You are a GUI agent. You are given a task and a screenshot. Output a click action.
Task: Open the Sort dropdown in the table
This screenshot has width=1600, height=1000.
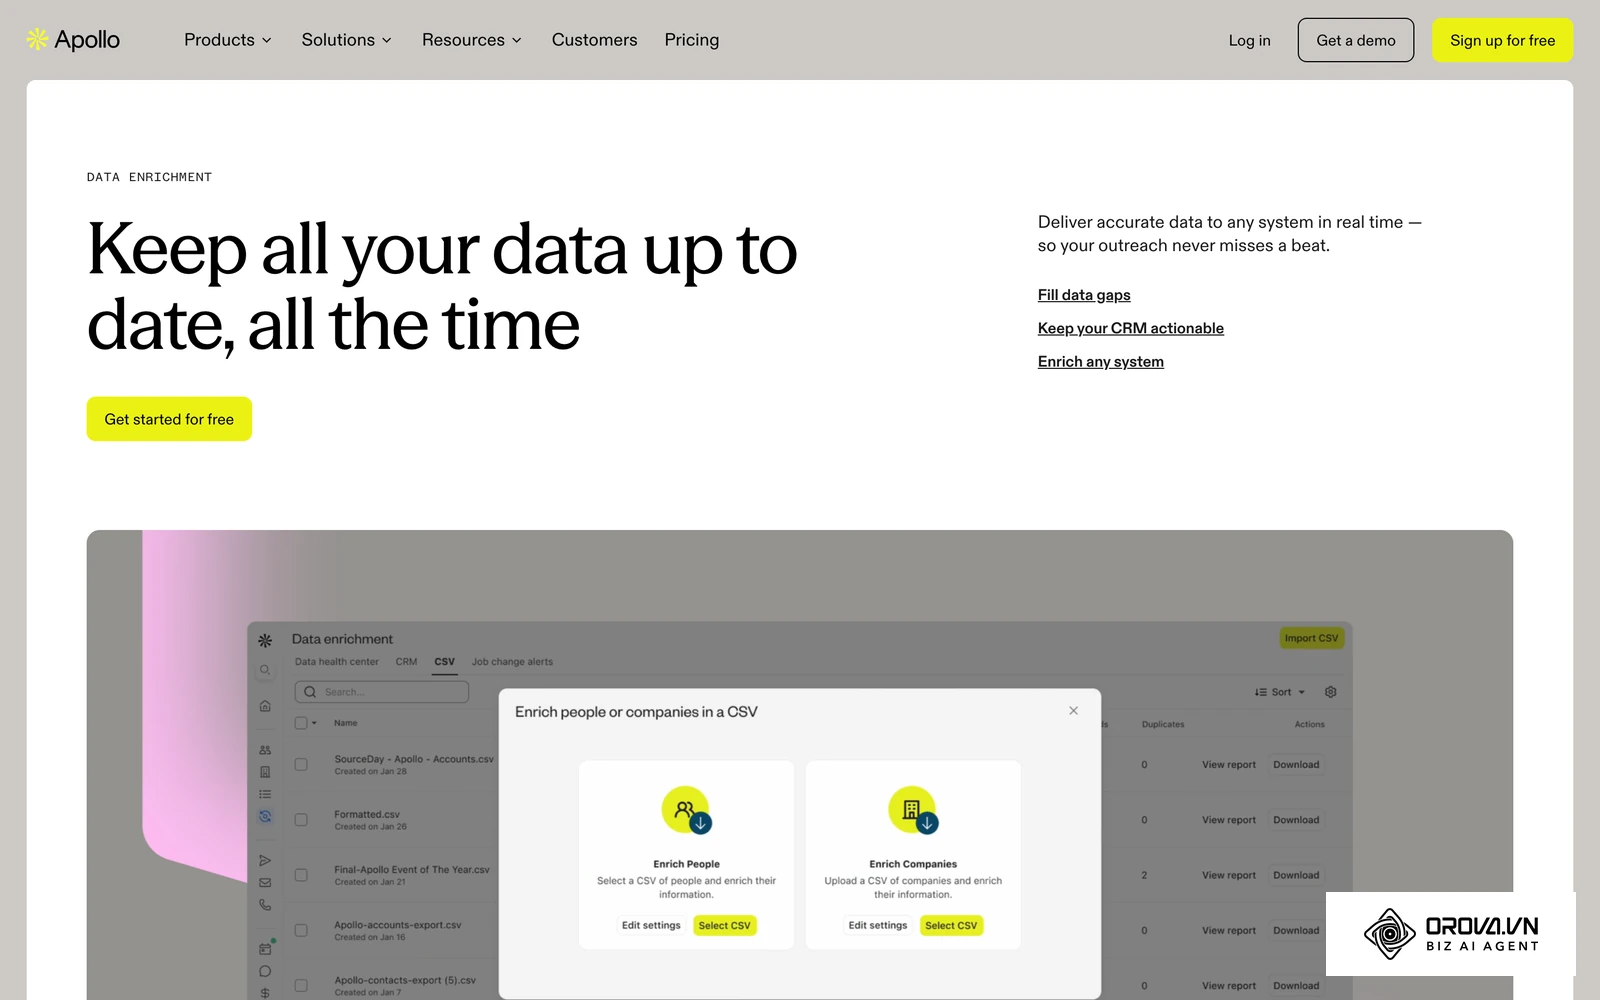tap(1280, 692)
